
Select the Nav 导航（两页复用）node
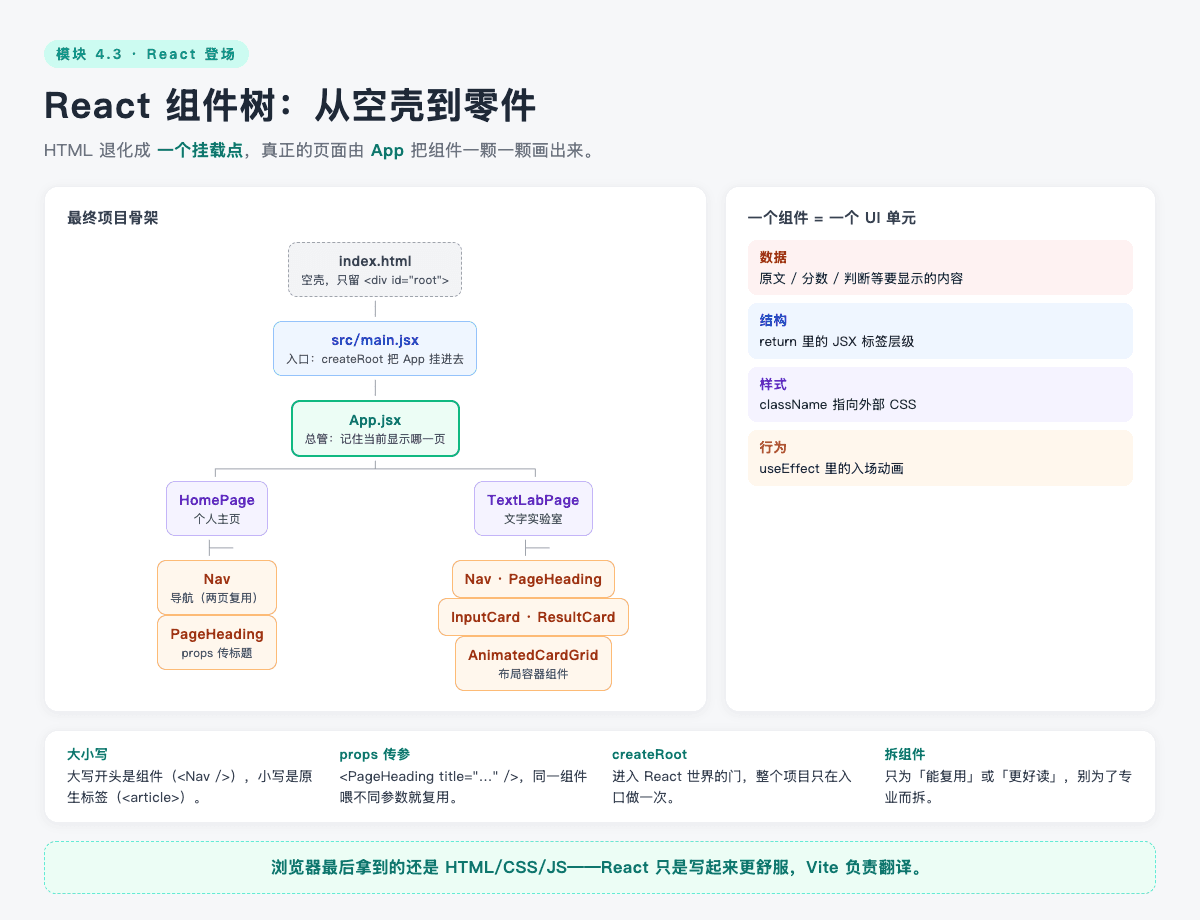(217, 587)
